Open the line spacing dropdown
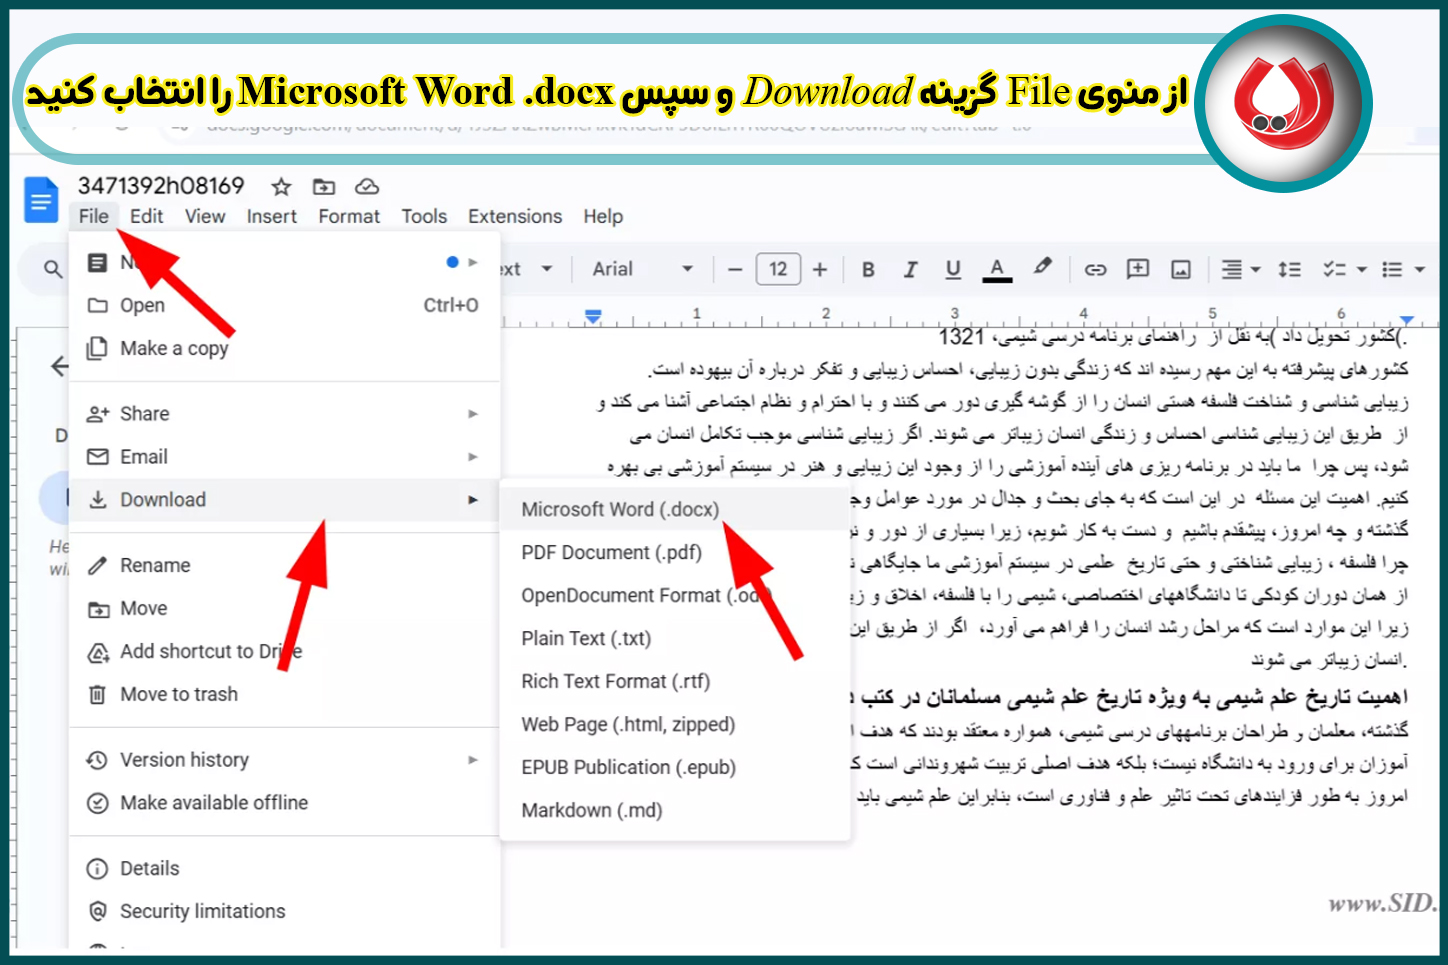Image resolution: width=1448 pixels, height=965 pixels. pos(1289,268)
